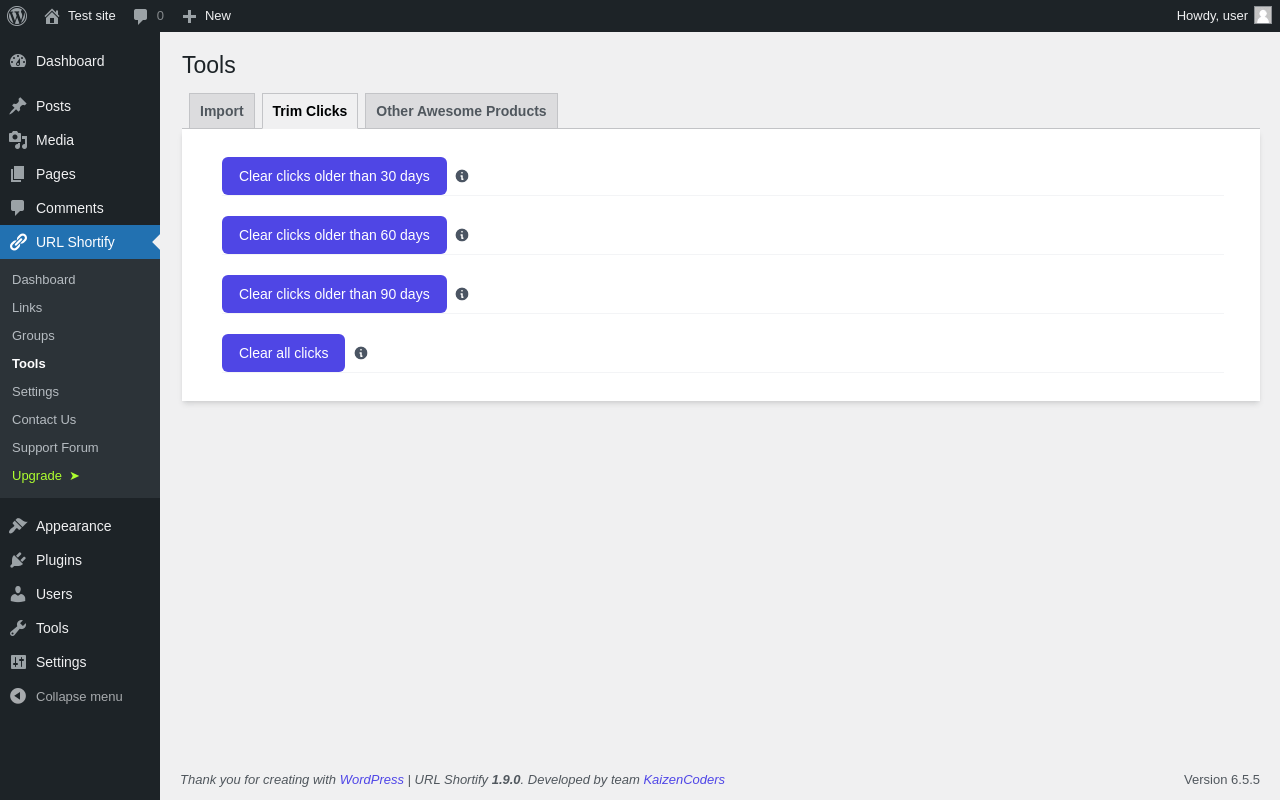Click info icon beside 60 days button
Image resolution: width=1280 pixels, height=800 pixels.
coord(462,235)
